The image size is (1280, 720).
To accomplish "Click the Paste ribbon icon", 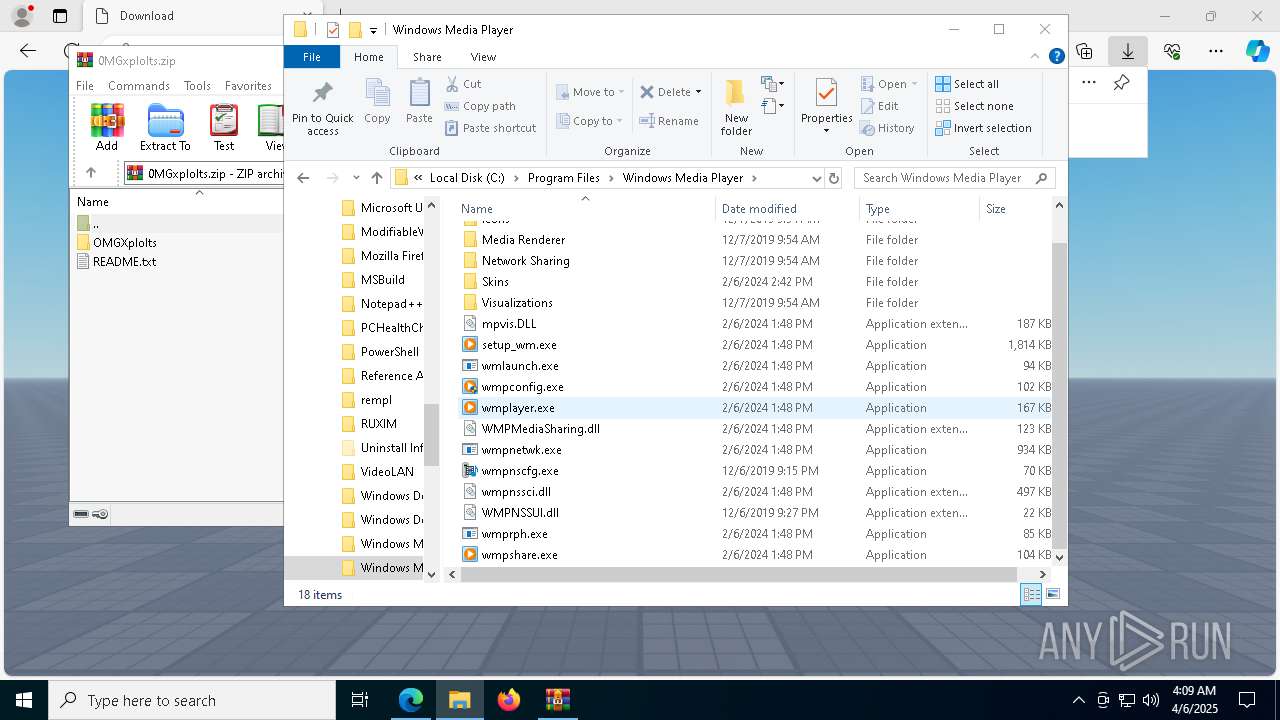I will (419, 102).
